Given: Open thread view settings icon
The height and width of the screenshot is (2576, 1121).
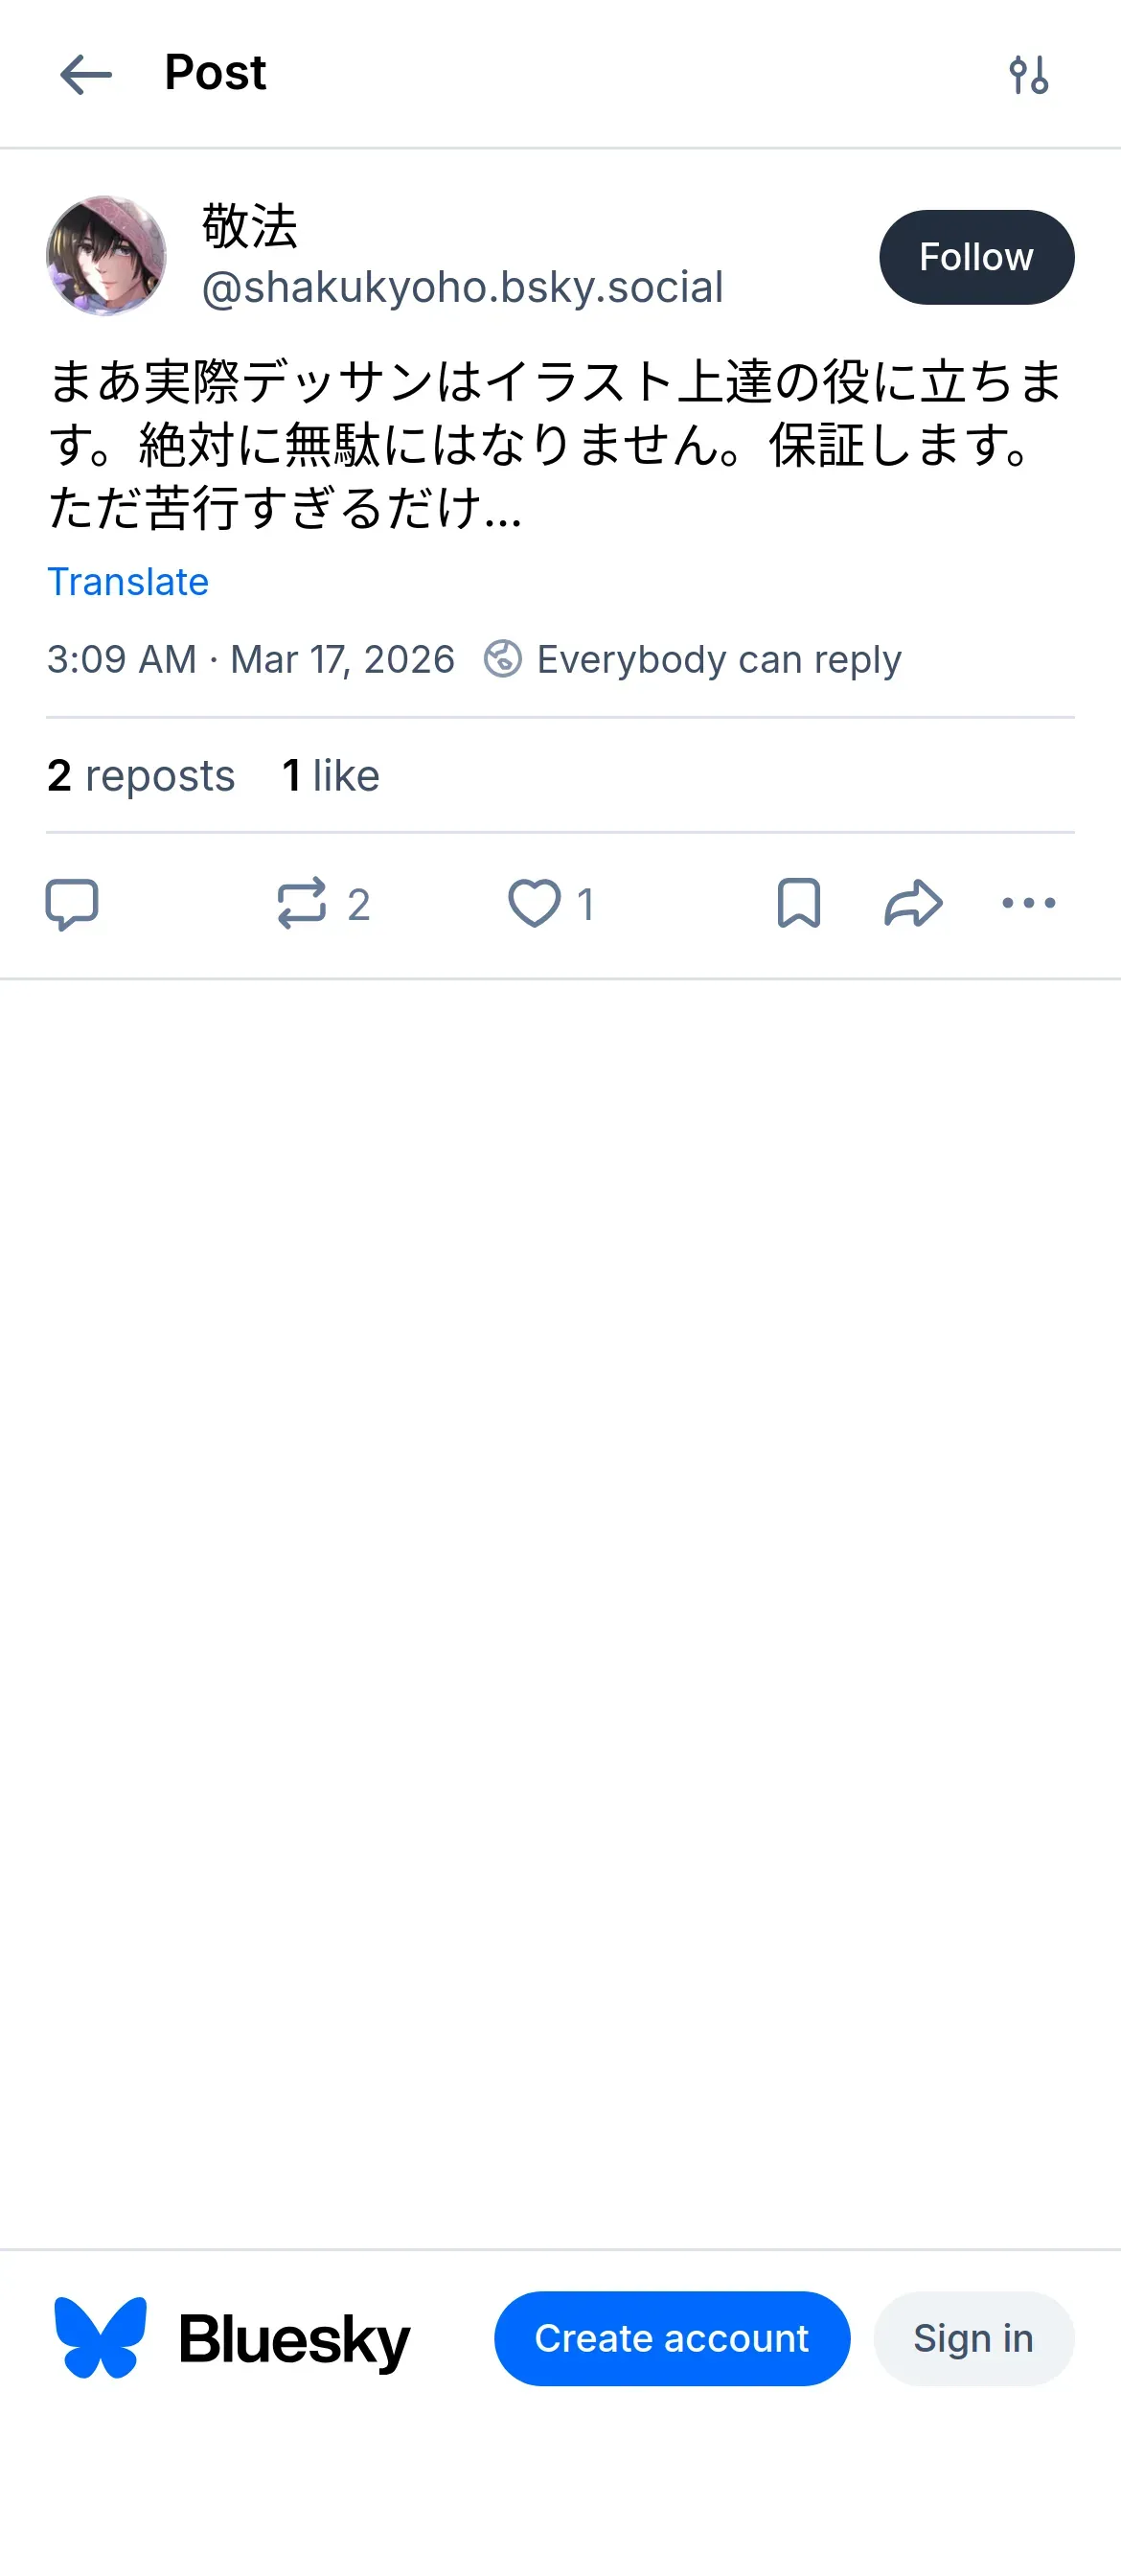Looking at the screenshot, I should 1028,75.
